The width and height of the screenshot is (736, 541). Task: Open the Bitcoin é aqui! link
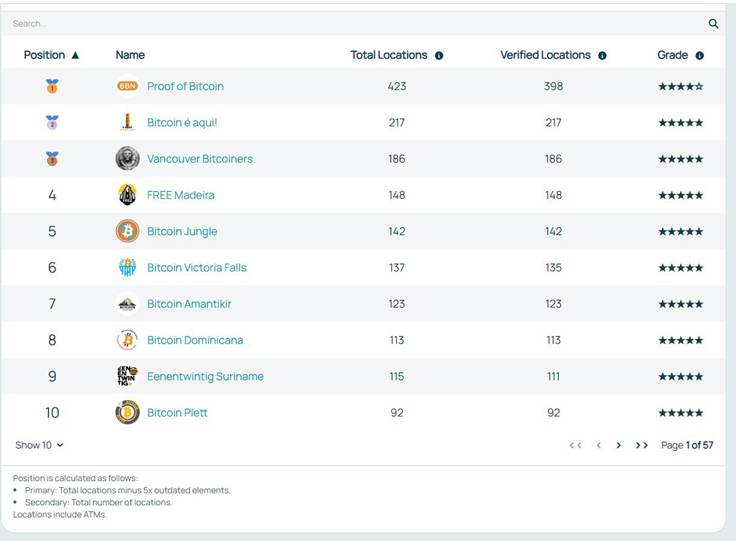(x=182, y=122)
